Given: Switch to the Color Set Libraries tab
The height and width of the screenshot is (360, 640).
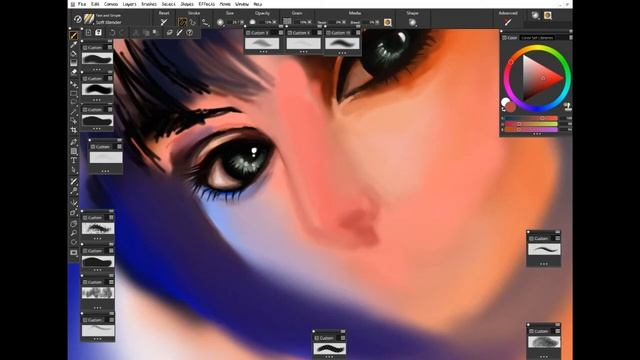Looking at the screenshot, I should coord(537,38).
